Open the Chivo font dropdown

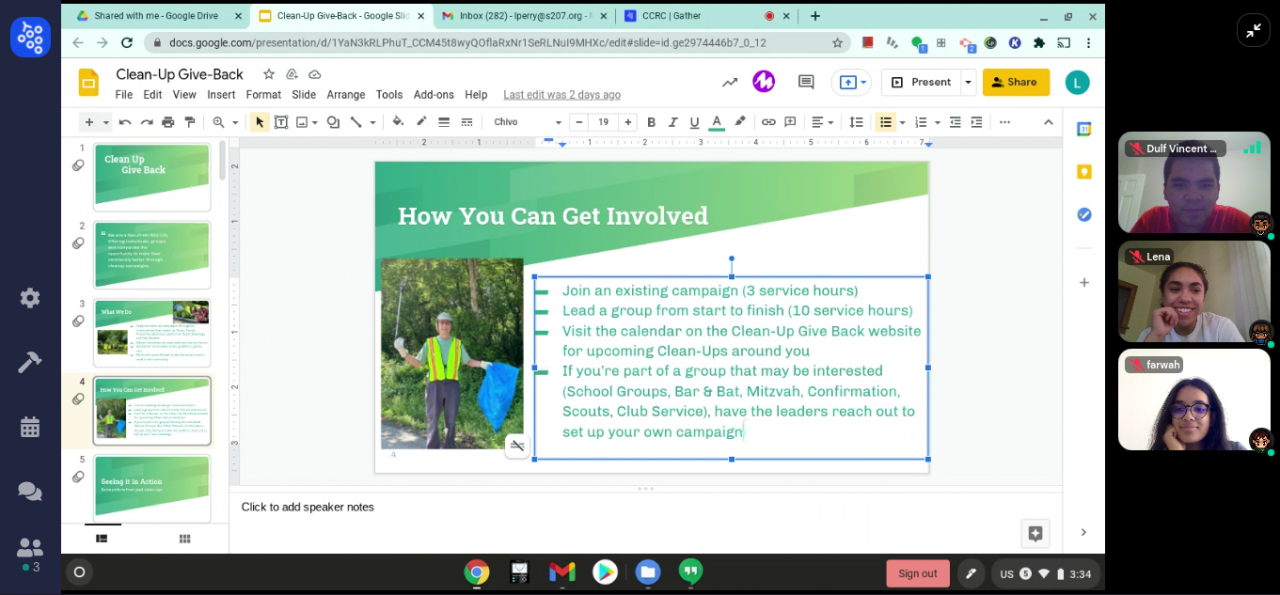(527, 122)
